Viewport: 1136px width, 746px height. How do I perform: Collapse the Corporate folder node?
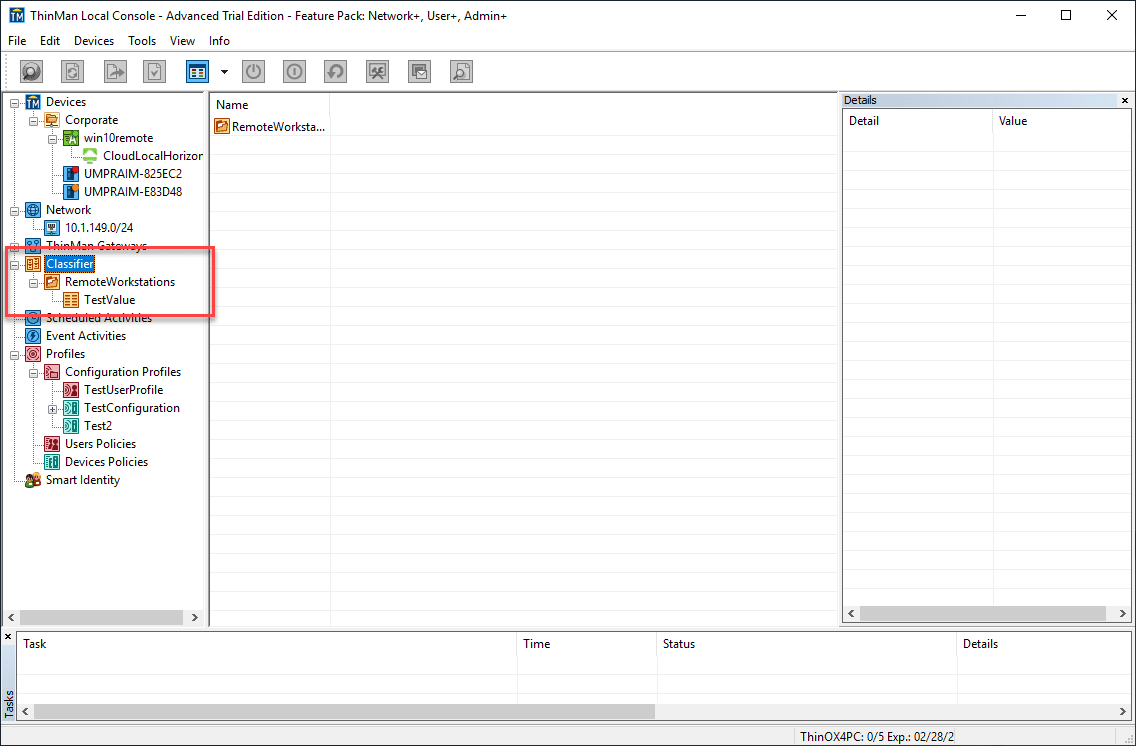(x=33, y=121)
